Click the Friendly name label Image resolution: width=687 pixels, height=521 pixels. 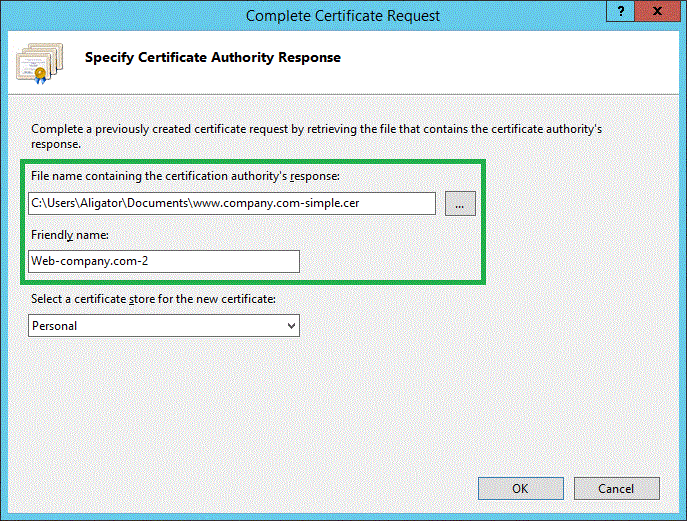click(x=69, y=234)
